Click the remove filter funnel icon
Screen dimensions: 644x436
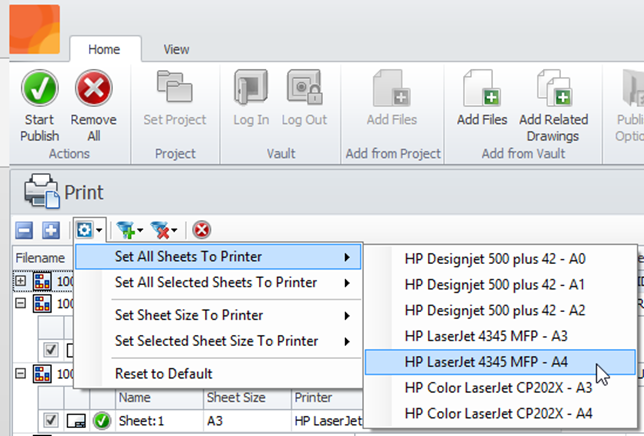[x=160, y=230]
